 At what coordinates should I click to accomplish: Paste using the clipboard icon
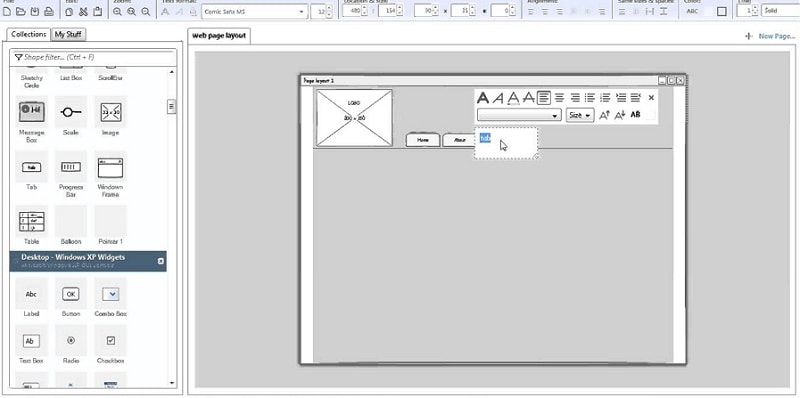97,11
